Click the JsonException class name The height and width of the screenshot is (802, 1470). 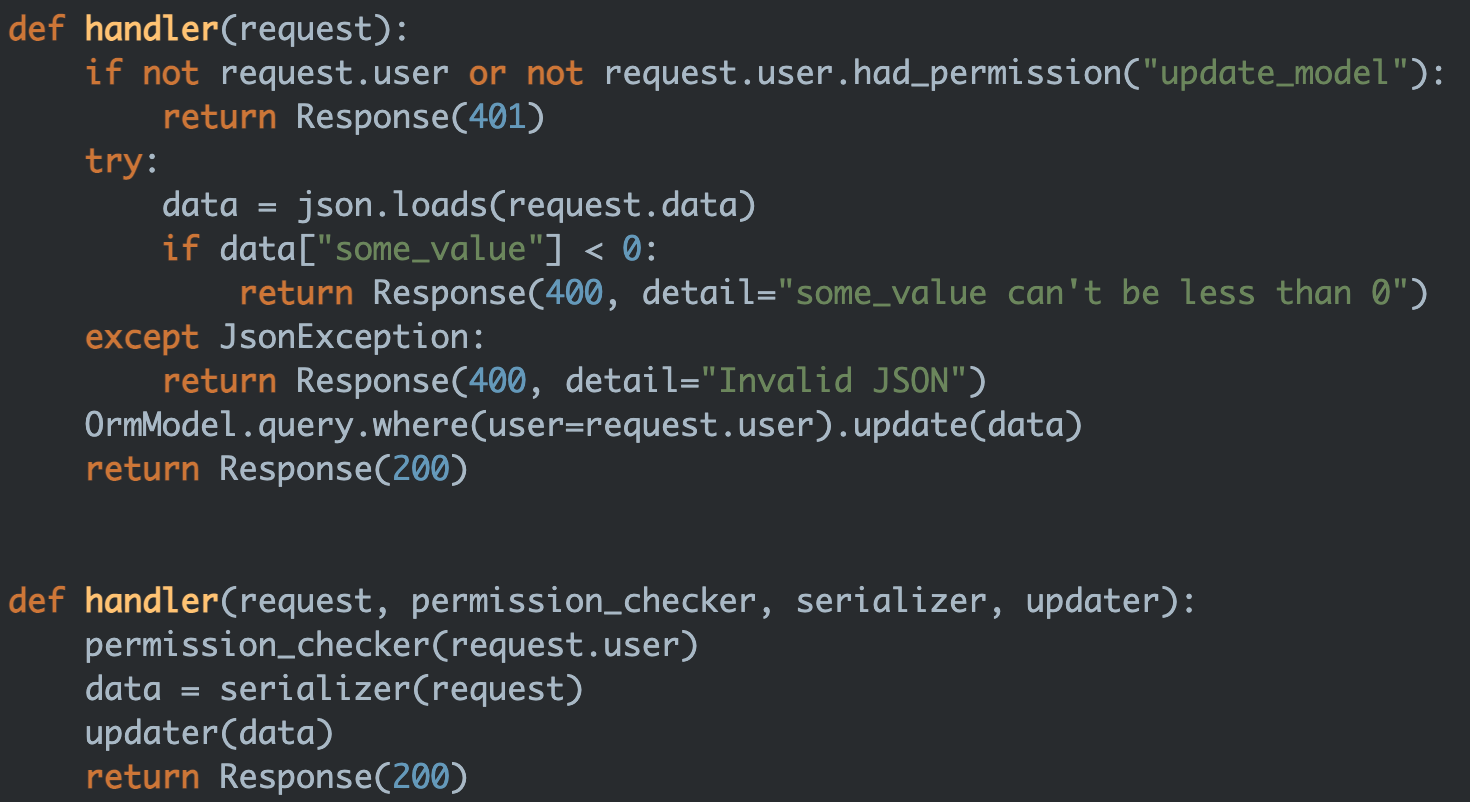coord(343,337)
